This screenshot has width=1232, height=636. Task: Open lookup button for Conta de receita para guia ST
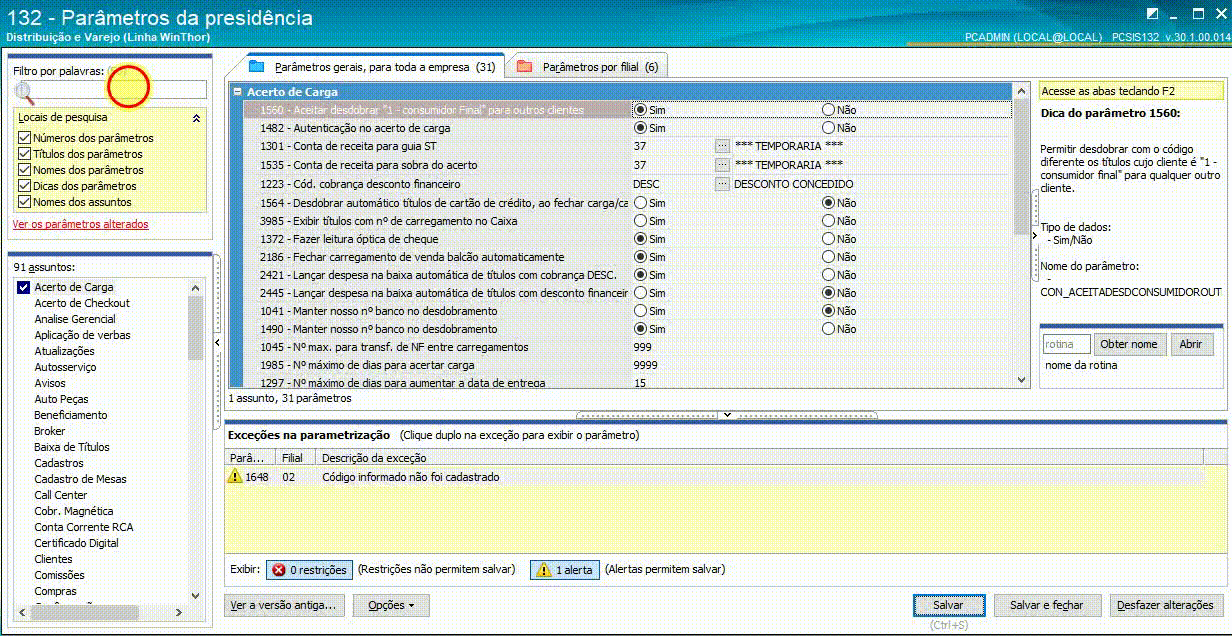[722, 147]
